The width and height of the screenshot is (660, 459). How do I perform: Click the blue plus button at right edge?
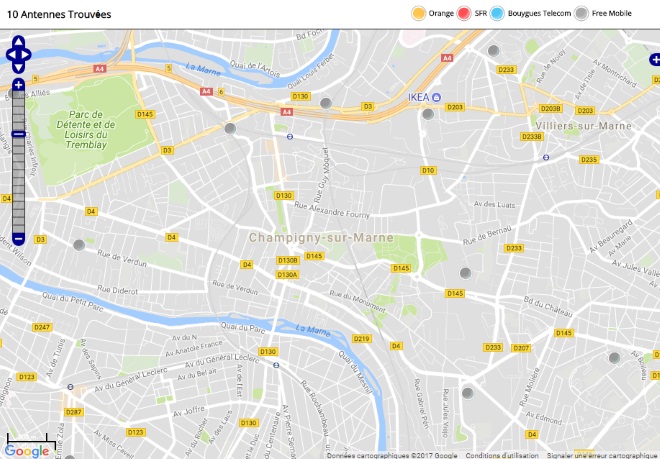(x=655, y=59)
